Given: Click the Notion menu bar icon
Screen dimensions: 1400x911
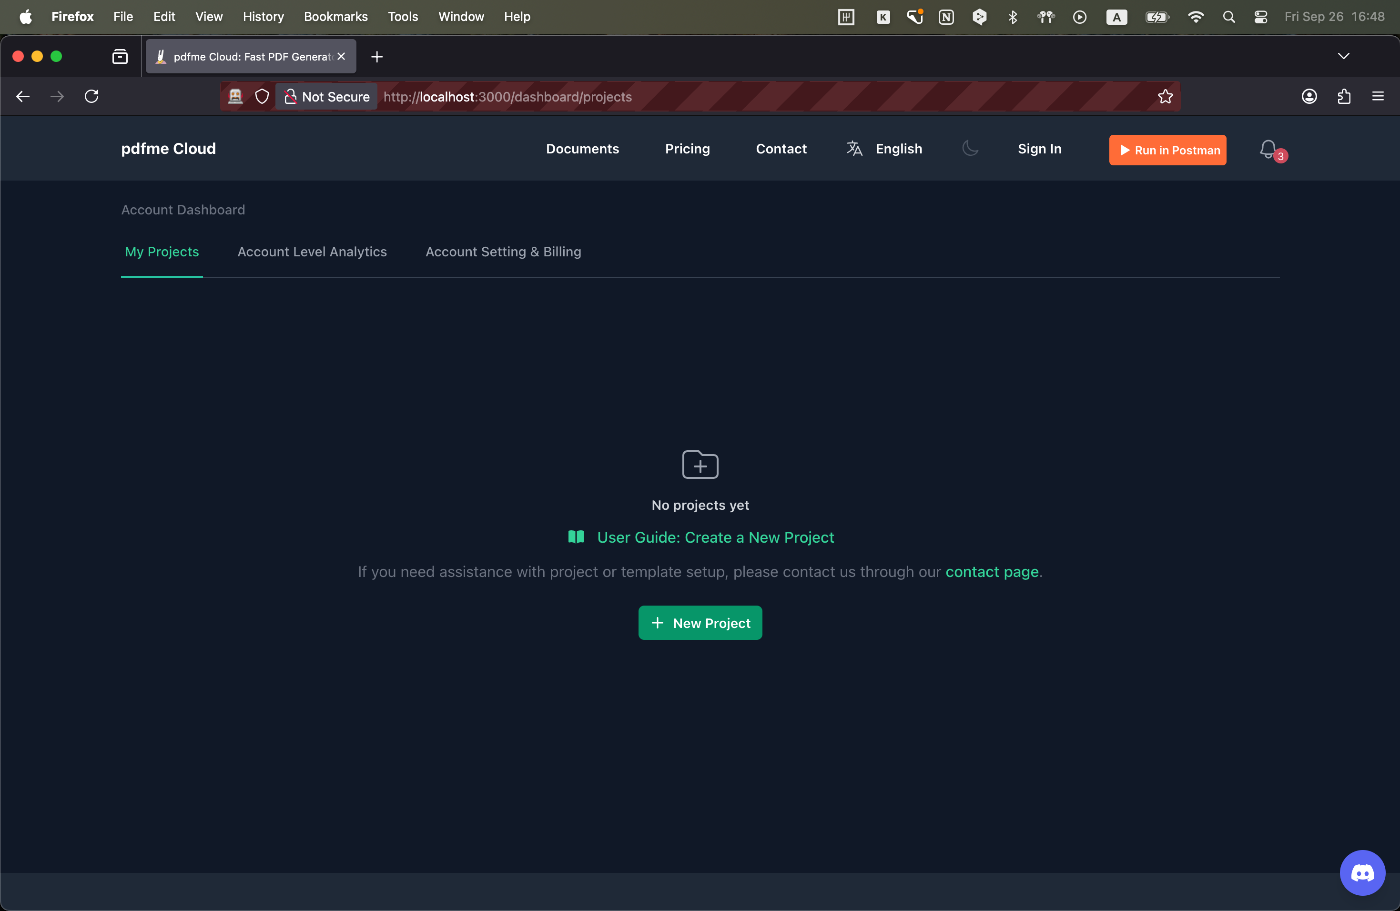Looking at the screenshot, I should pyautogui.click(x=946, y=17).
